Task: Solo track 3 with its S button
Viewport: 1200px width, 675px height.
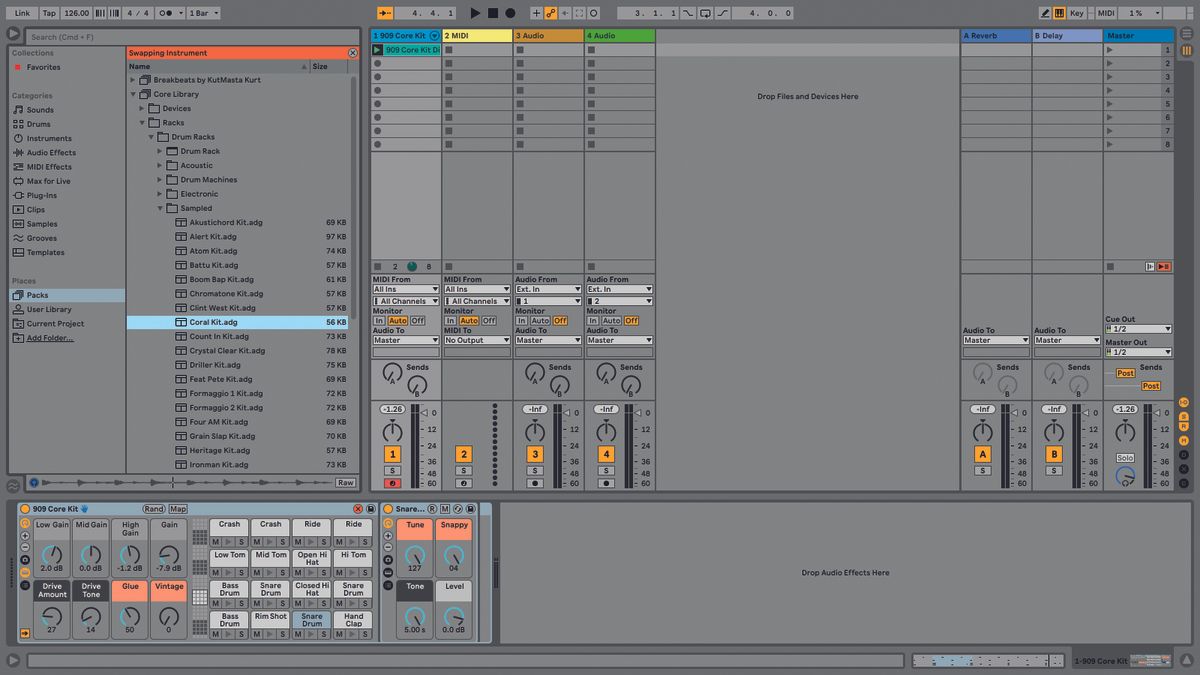Action: [534, 468]
